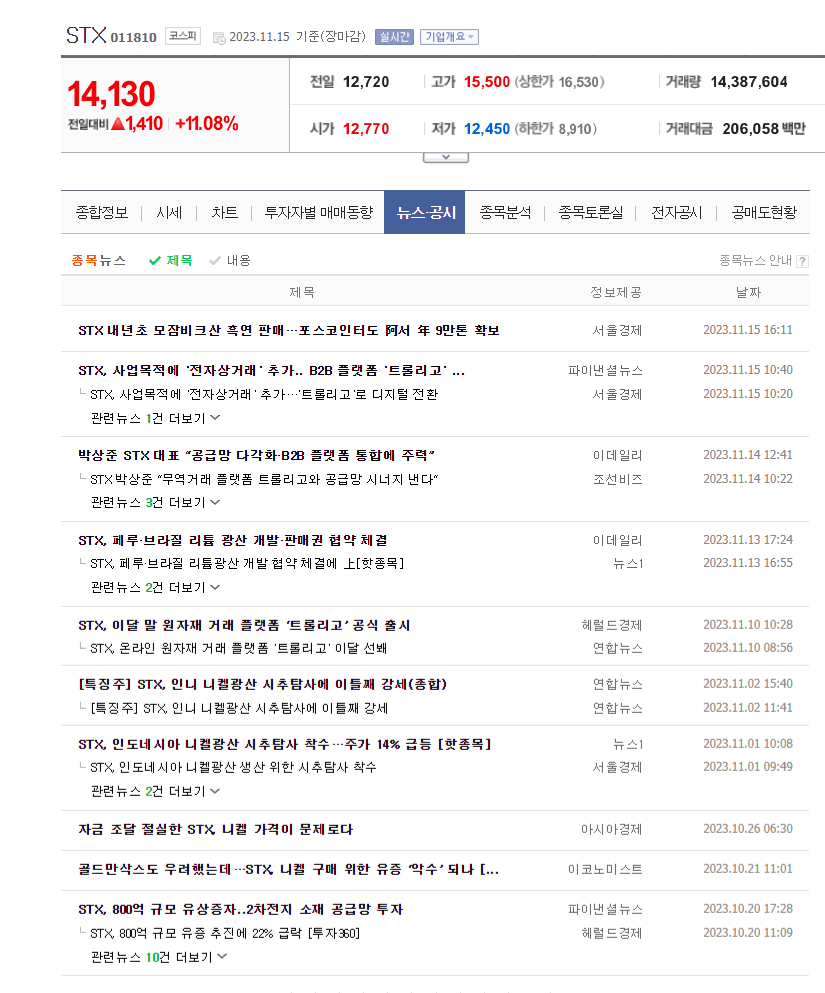Open sub-article 온라인 원자재 거래 플랫폼 이달 선봬
825x993 pixels.
point(238,648)
